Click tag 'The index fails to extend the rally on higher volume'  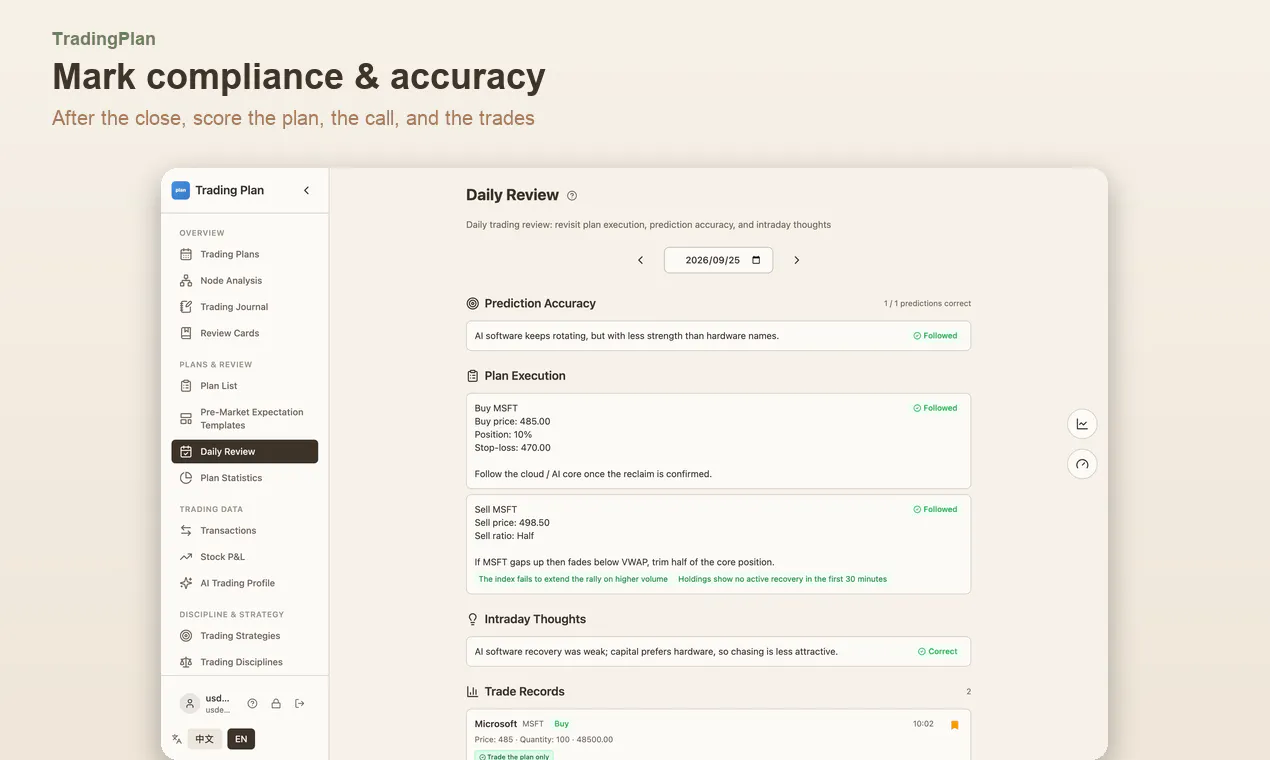pyautogui.click(x=573, y=579)
